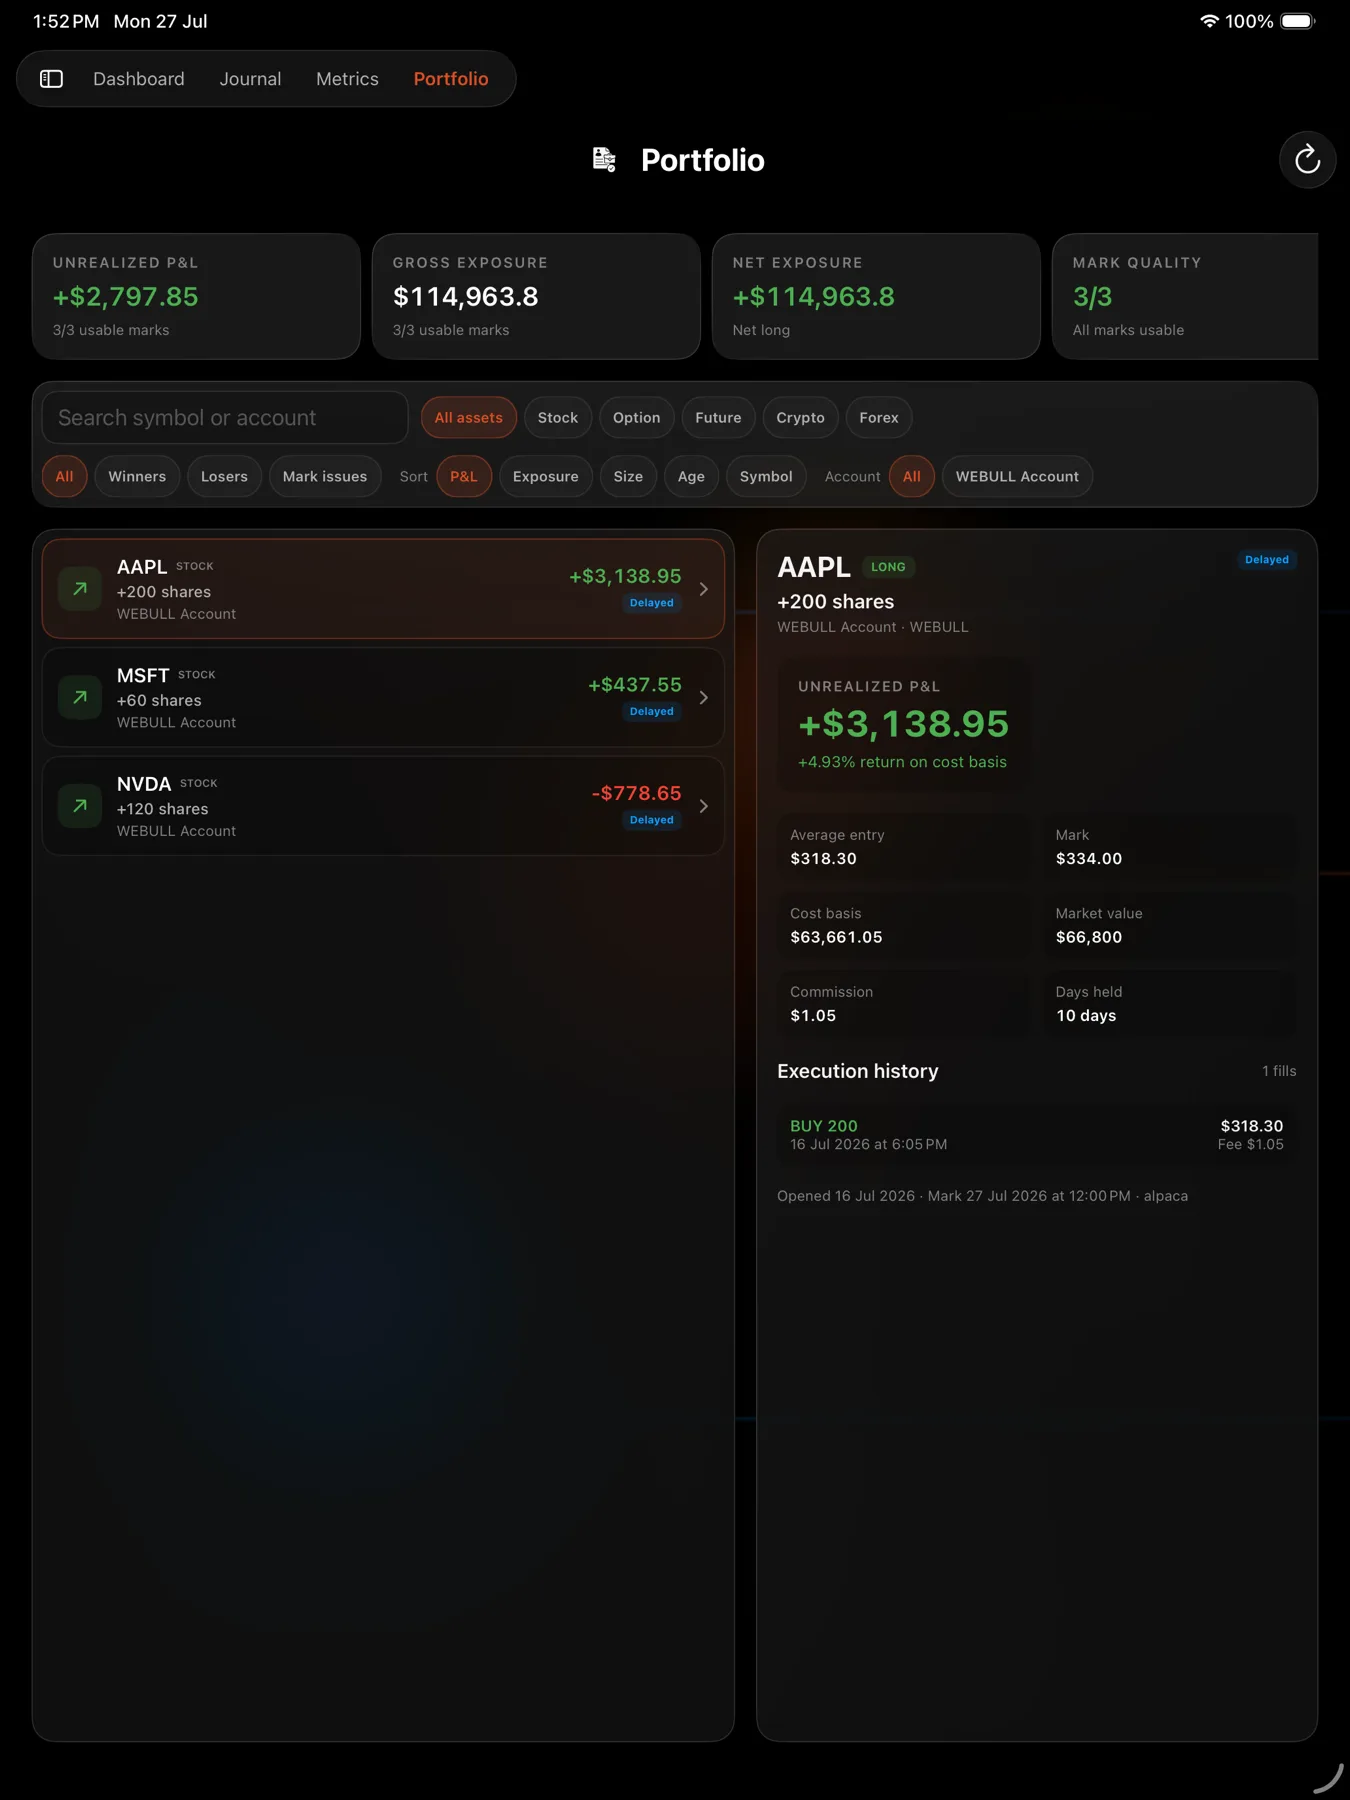Screen dimensions: 1350x1800
Task: Switch to the Journal tab
Action: point(250,79)
